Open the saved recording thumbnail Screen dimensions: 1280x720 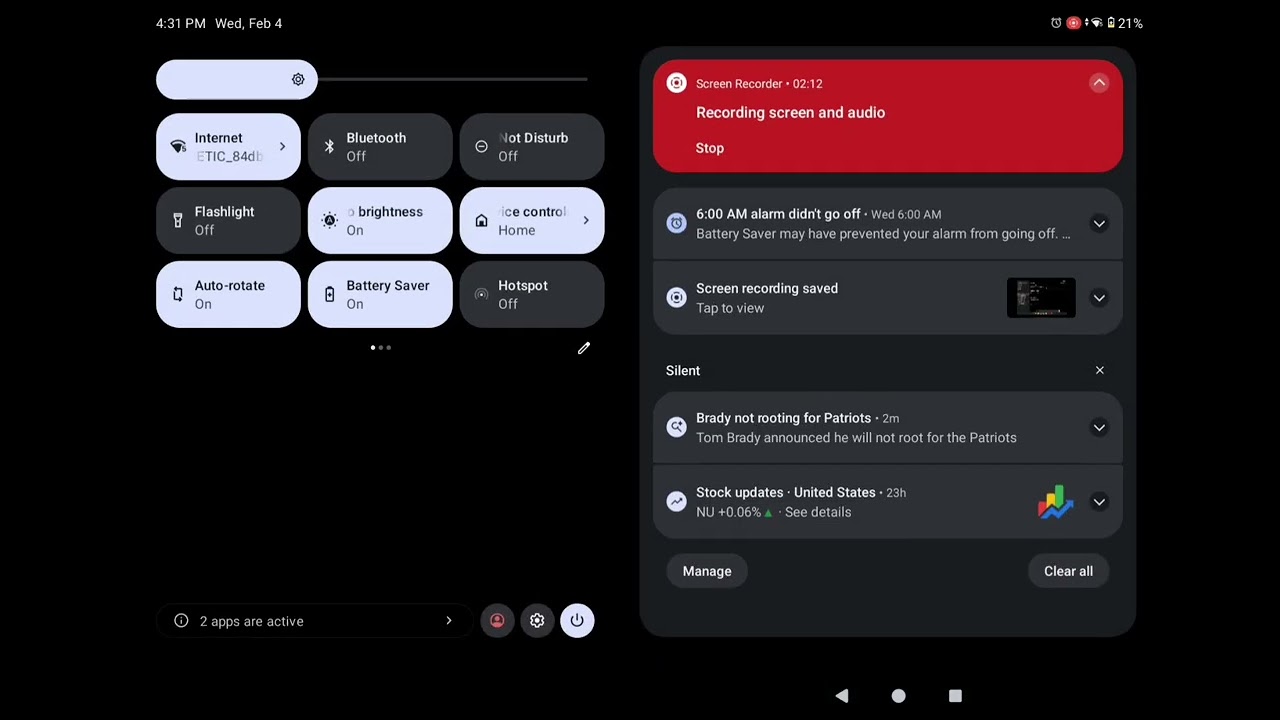coord(1041,298)
